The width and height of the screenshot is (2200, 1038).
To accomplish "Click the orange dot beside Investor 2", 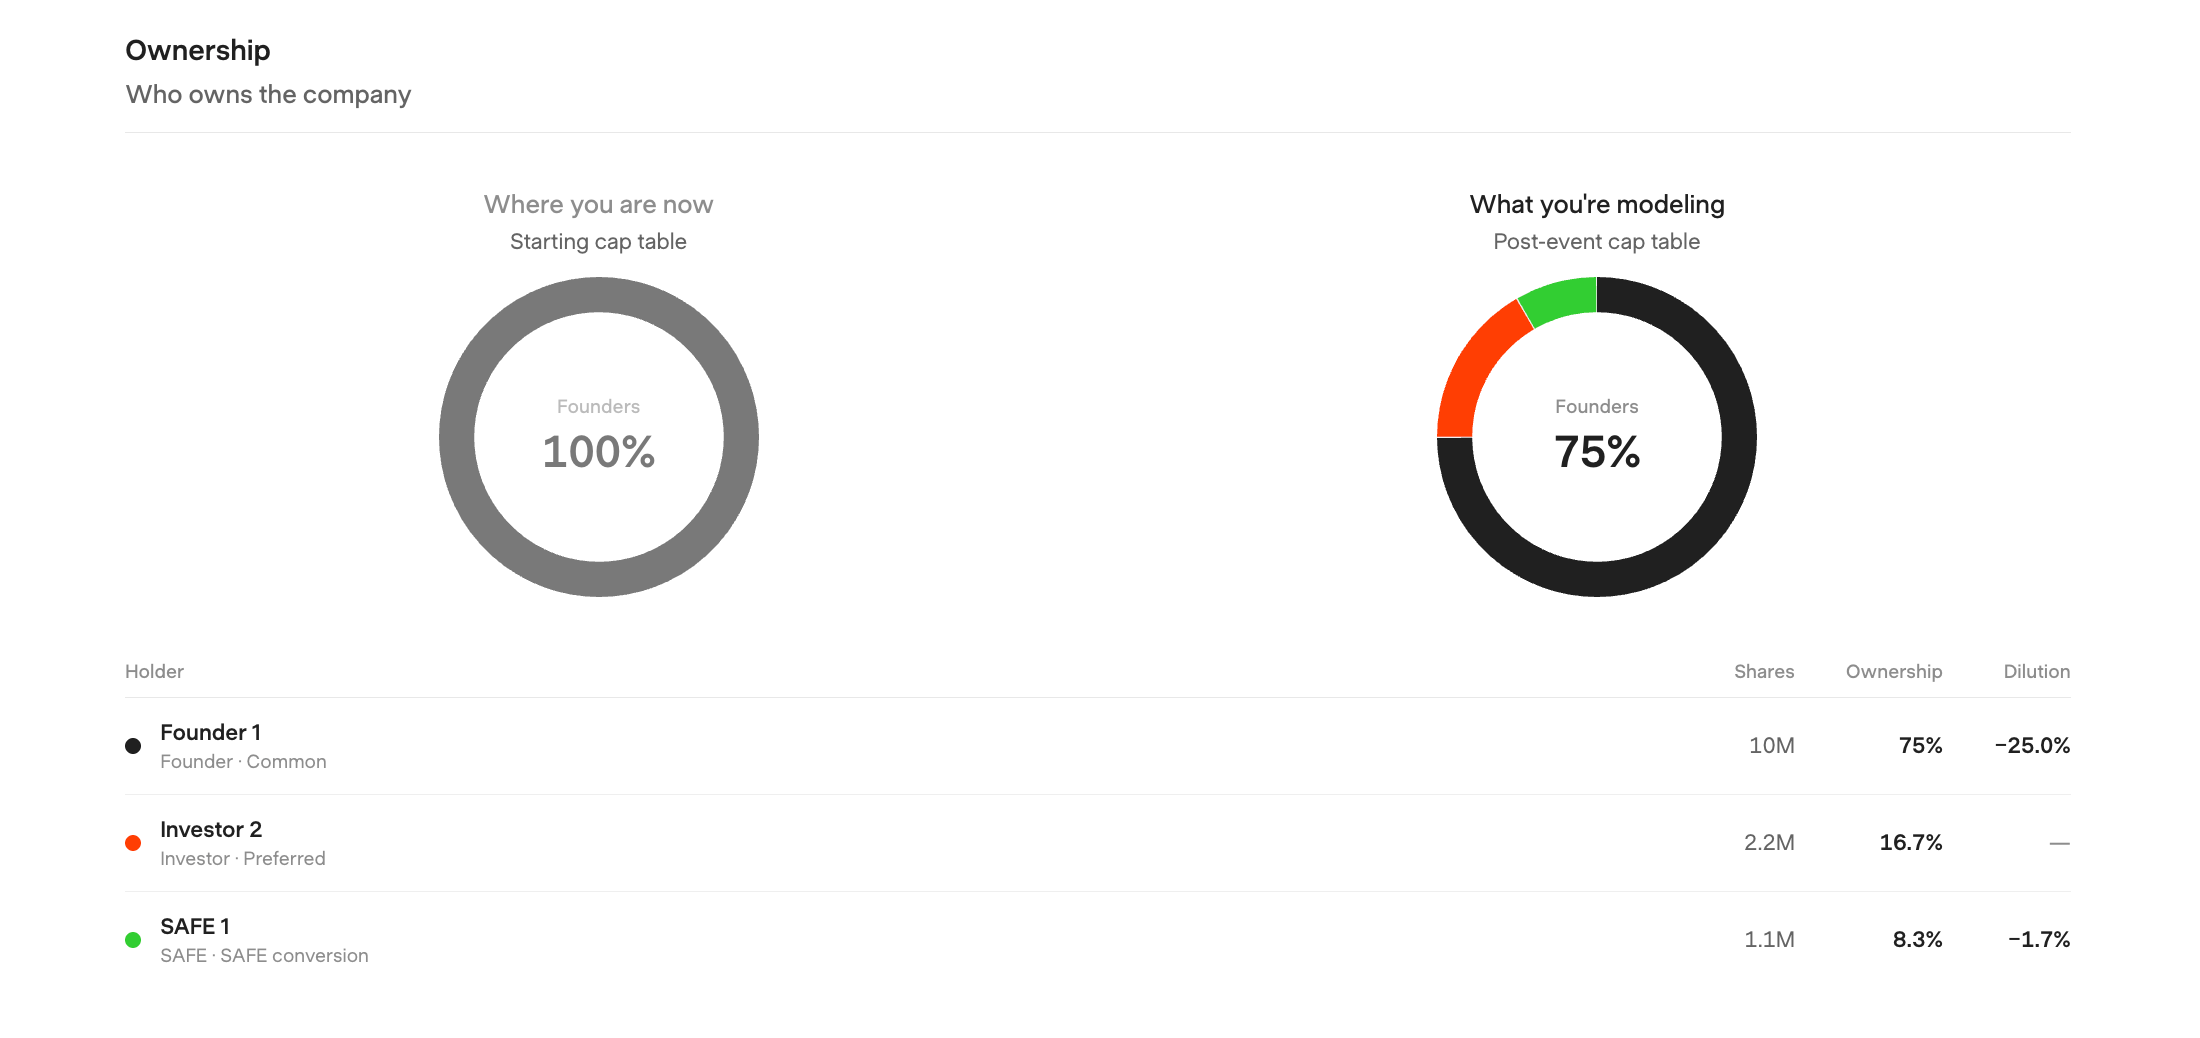I will pos(133,843).
